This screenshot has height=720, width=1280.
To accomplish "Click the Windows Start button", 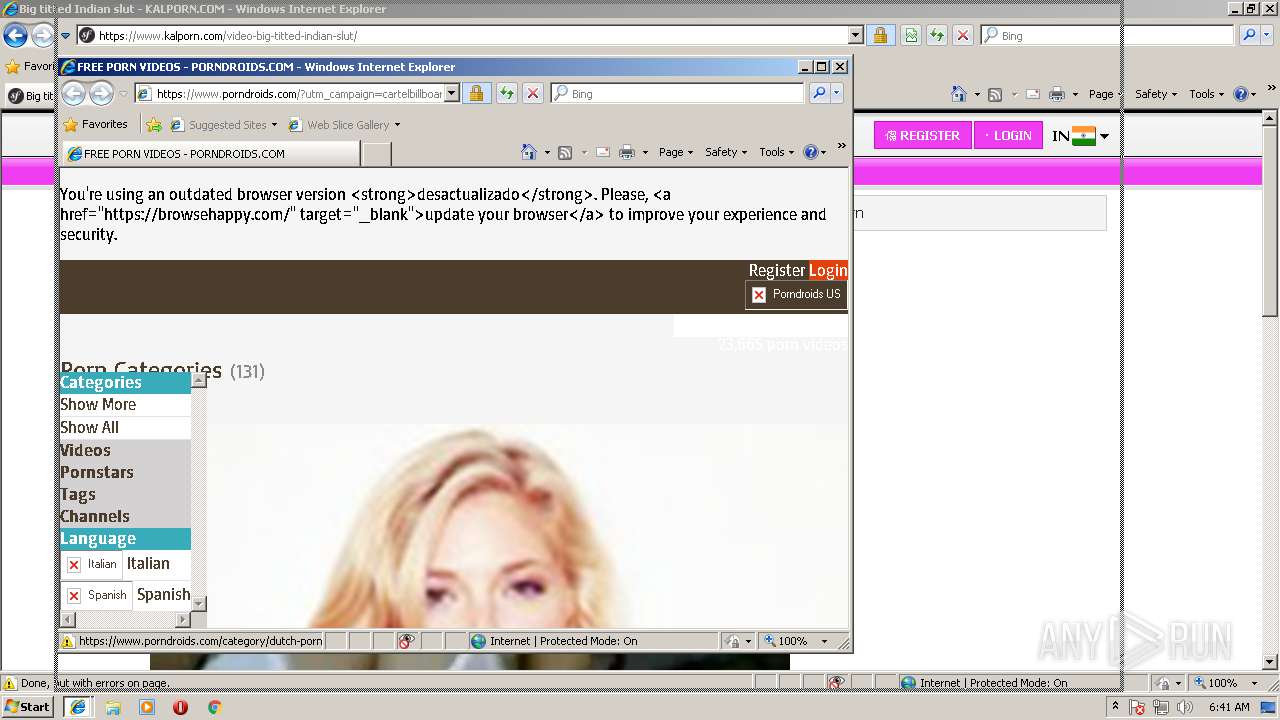I will (27, 707).
